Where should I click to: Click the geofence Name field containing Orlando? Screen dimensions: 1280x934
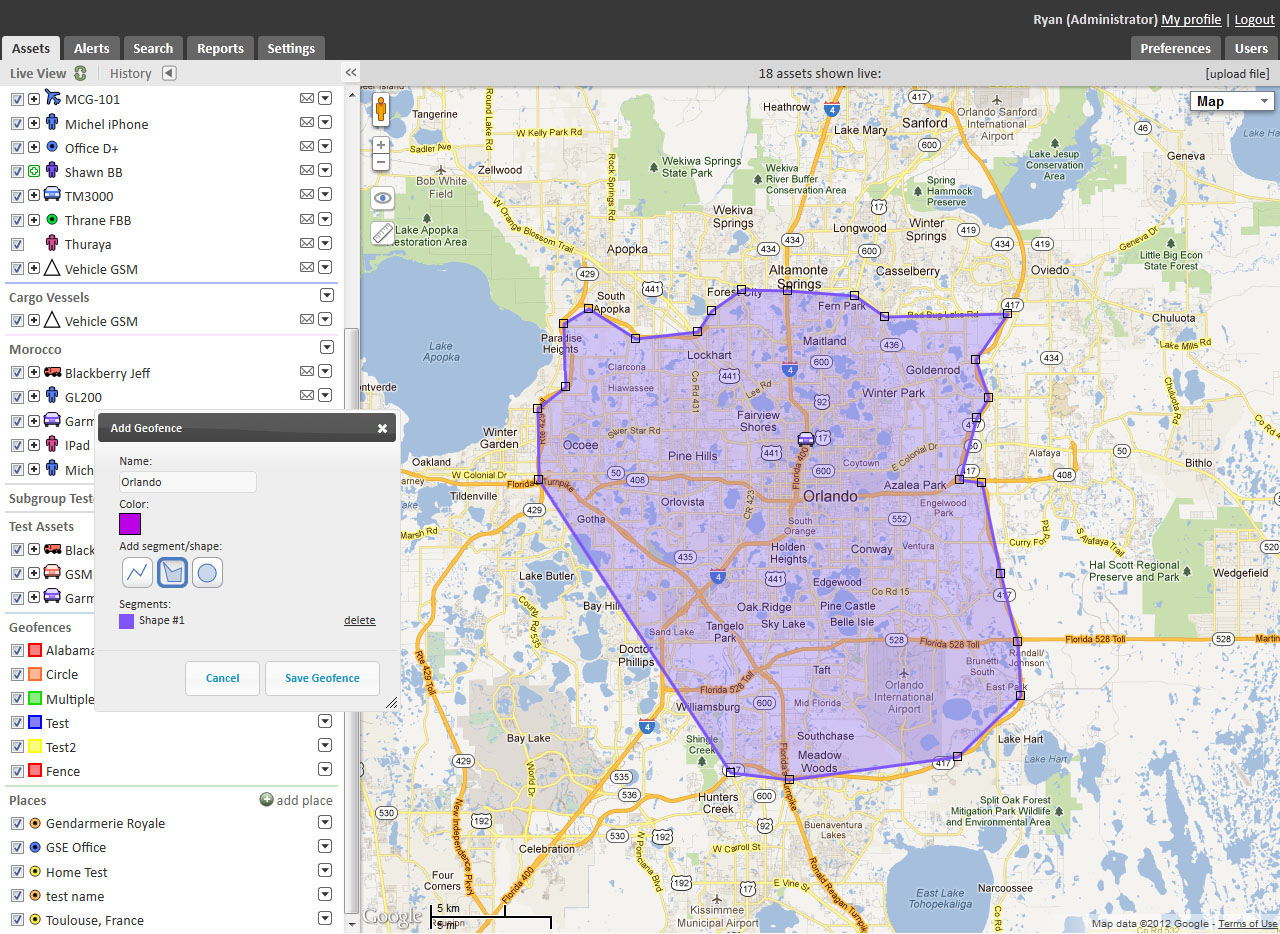(x=186, y=481)
